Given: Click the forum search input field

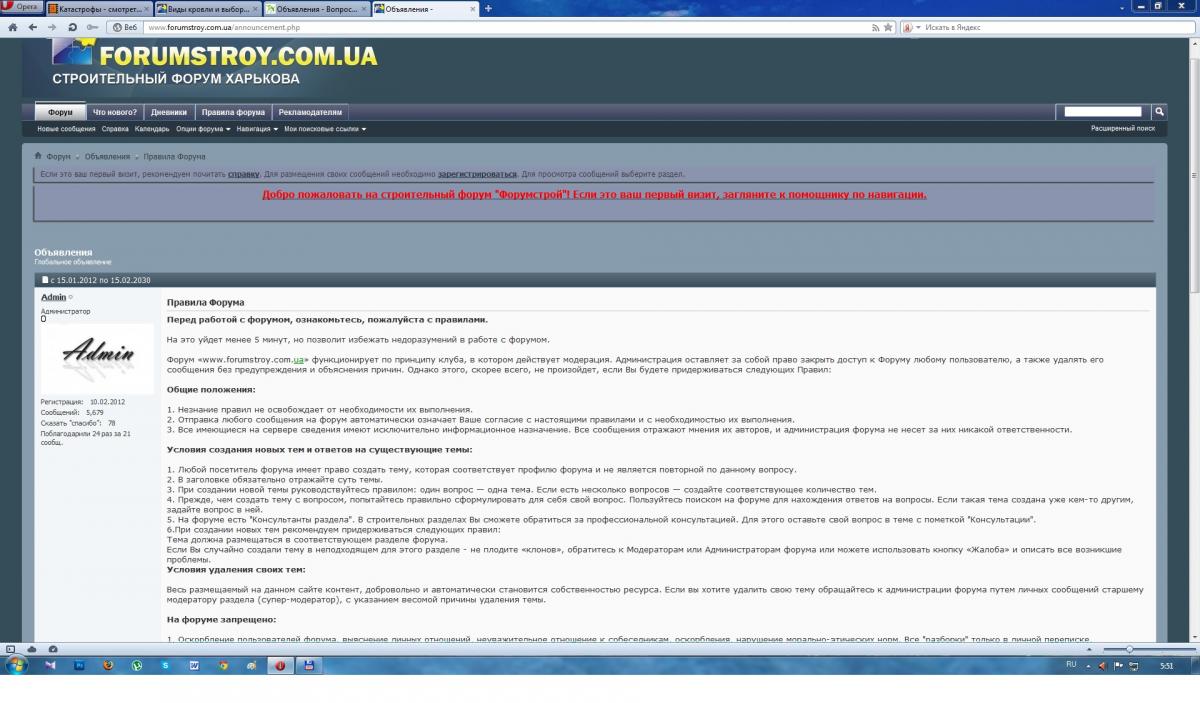Looking at the screenshot, I should pos(1102,112).
